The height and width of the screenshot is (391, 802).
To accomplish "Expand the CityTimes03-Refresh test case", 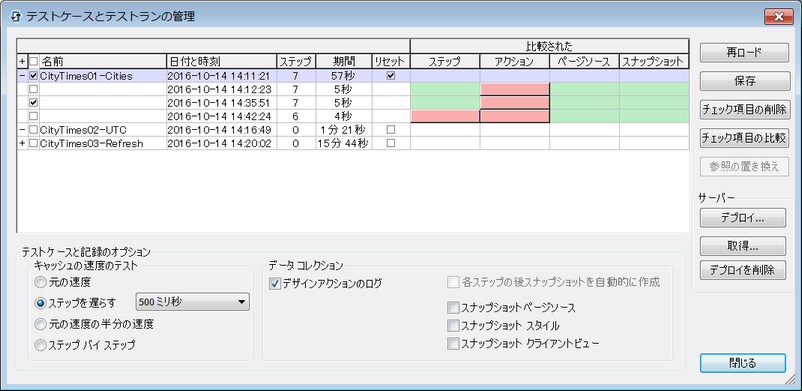I will pyautogui.click(x=22, y=143).
